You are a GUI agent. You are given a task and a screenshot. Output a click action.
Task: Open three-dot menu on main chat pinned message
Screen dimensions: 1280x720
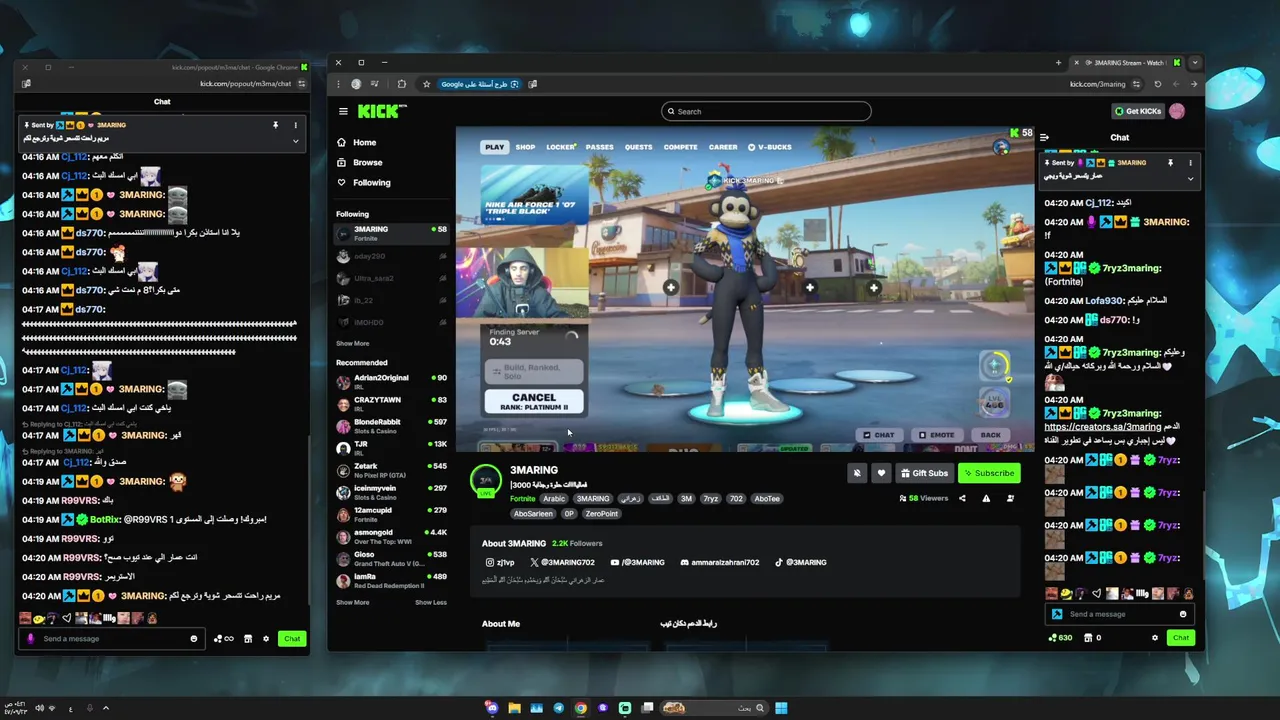(1190, 162)
